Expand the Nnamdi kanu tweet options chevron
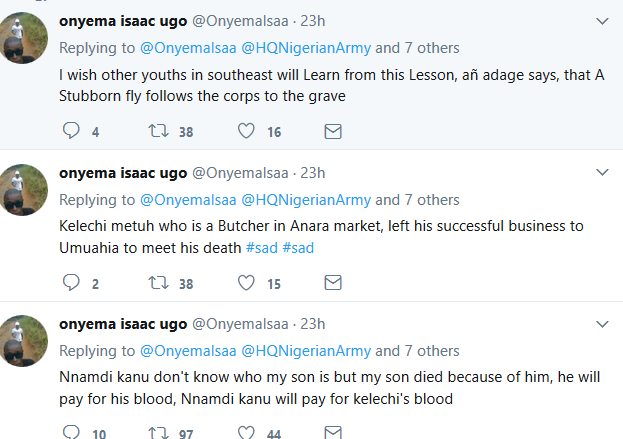The width and height of the screenshot is (623, 439). [x=602, y=324]
